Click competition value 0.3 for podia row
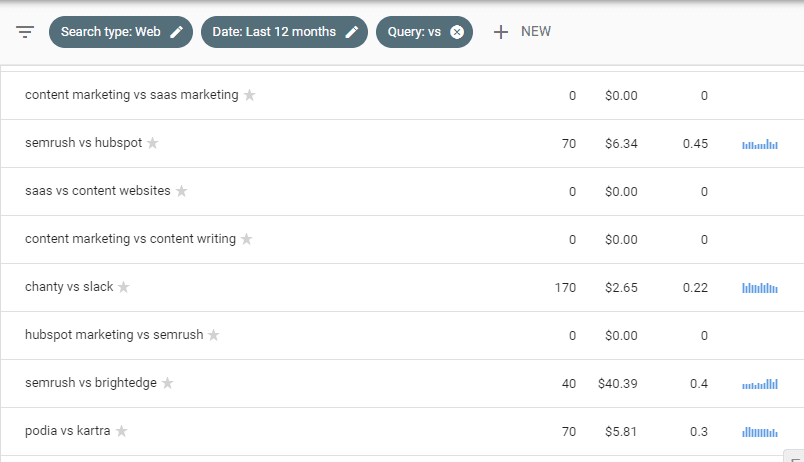This screenshot has height=462, width=804. [699, 432]
